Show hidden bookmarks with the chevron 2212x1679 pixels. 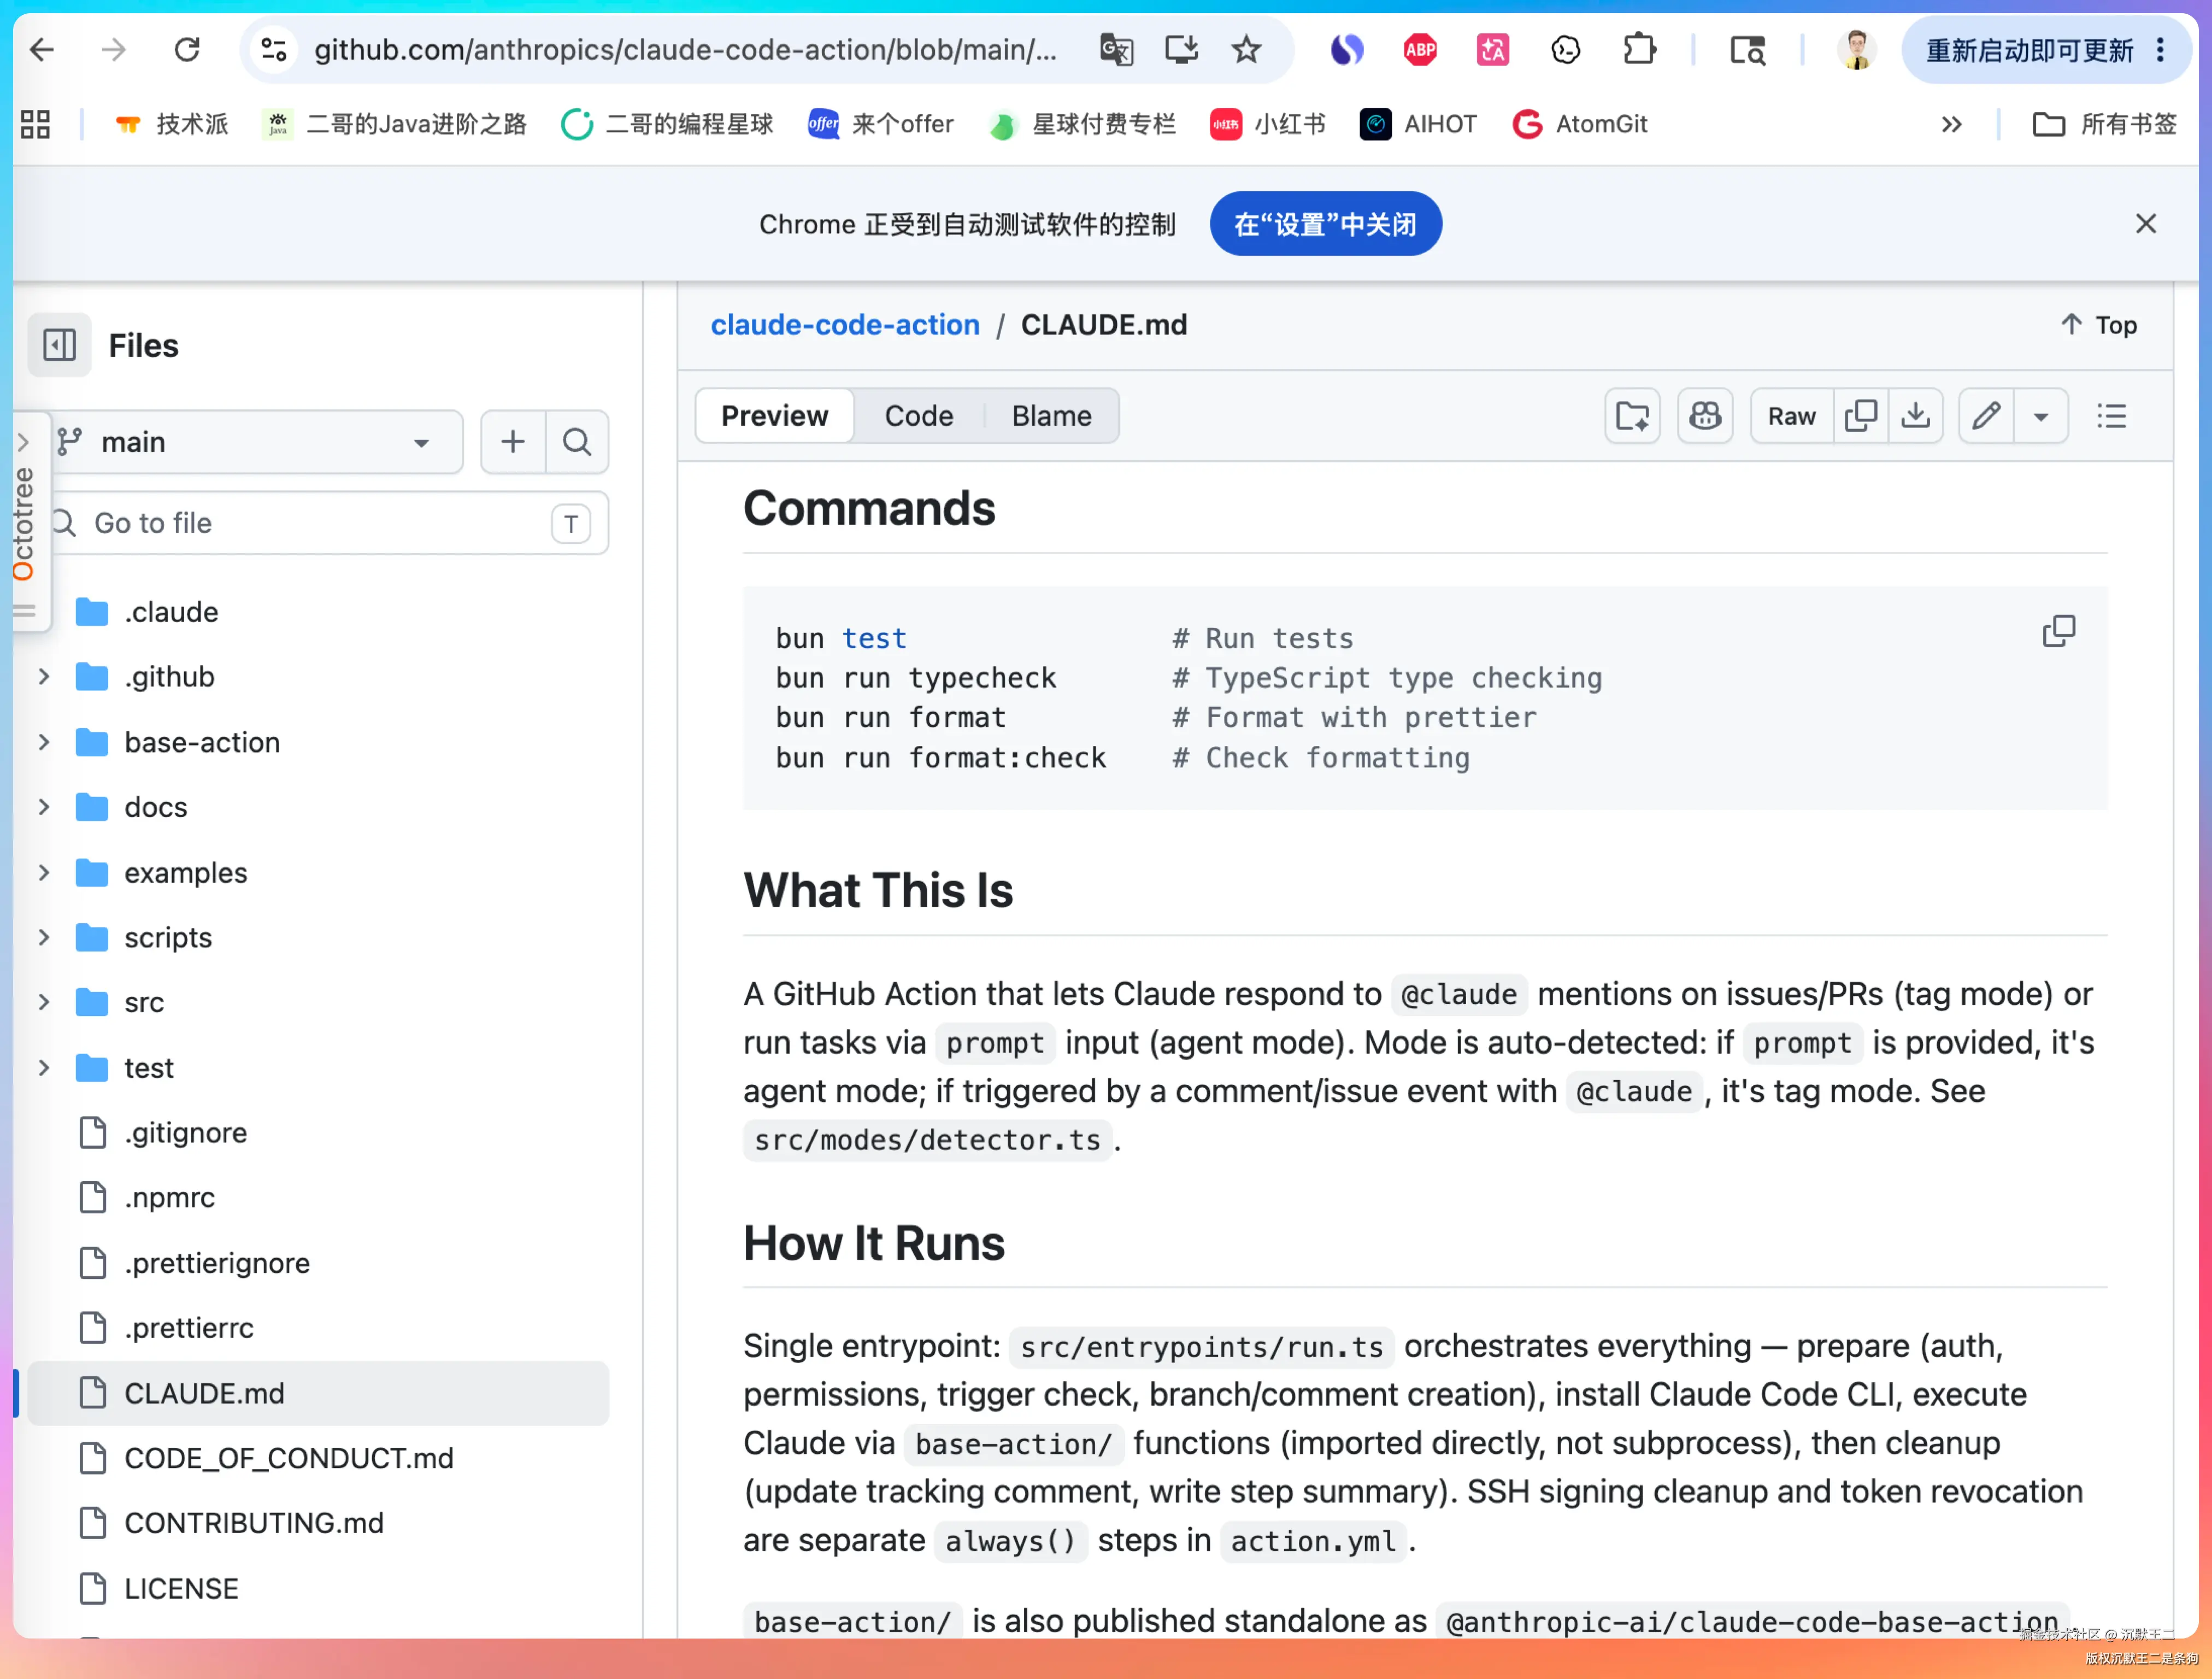(x=1951, y=124)
